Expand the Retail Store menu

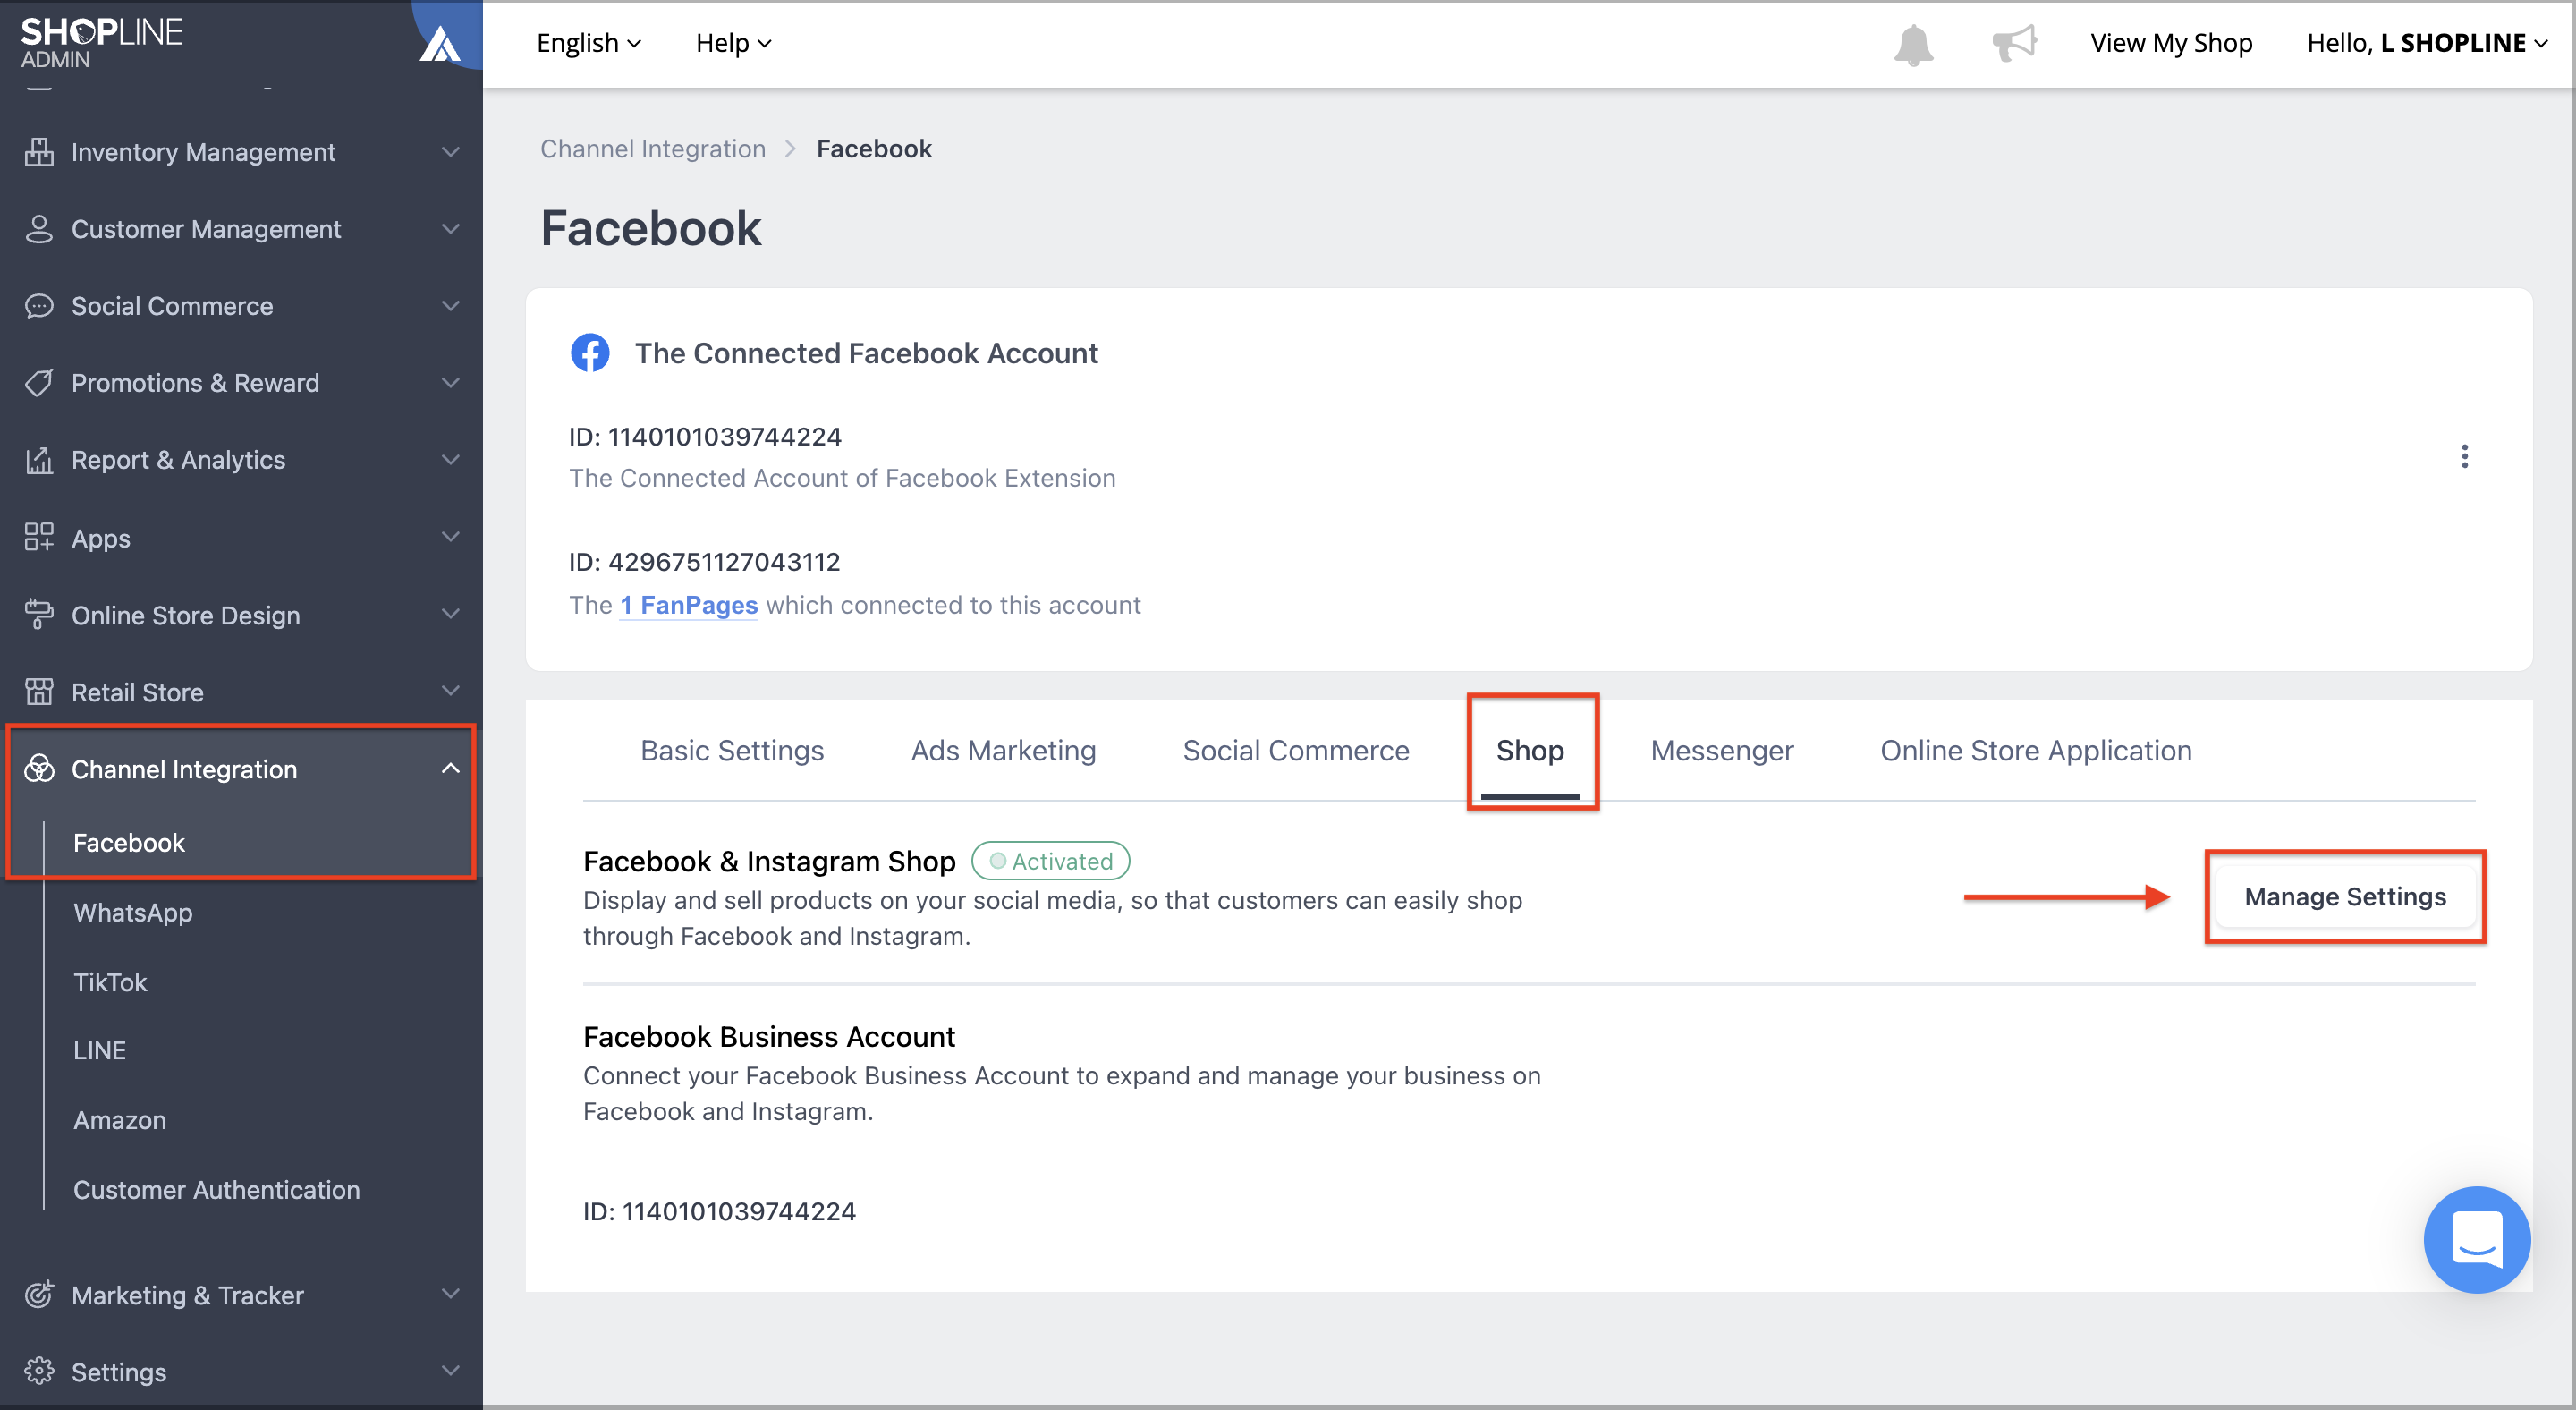coord(451,691)
